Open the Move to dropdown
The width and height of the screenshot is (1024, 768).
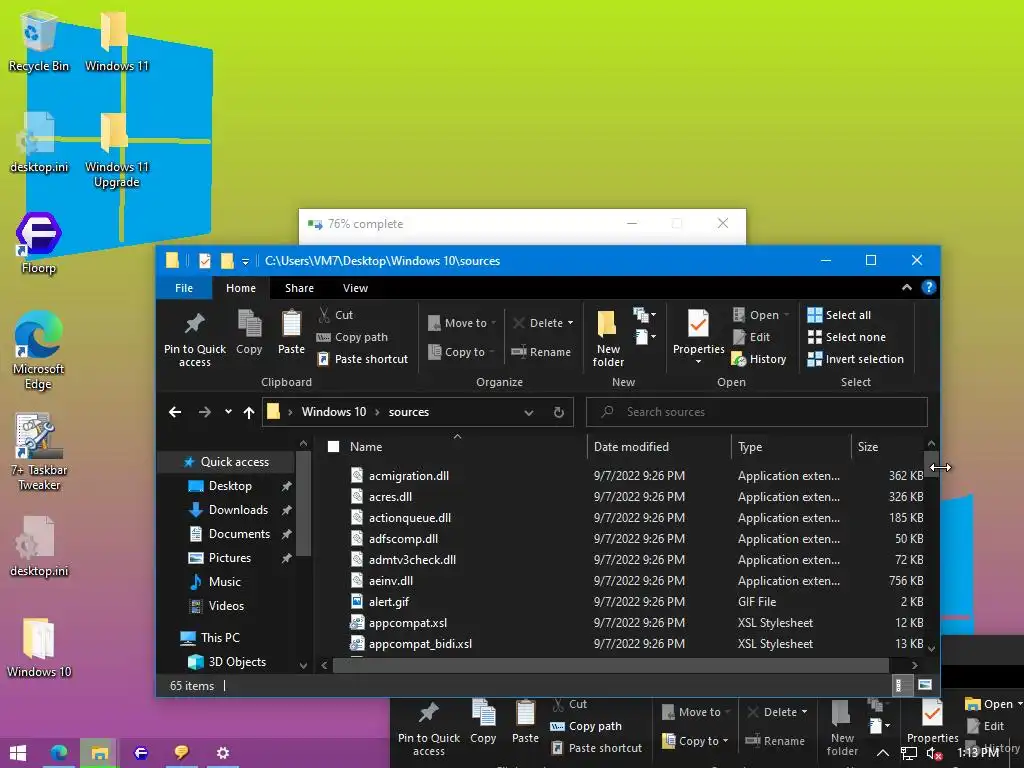point(462,323)
